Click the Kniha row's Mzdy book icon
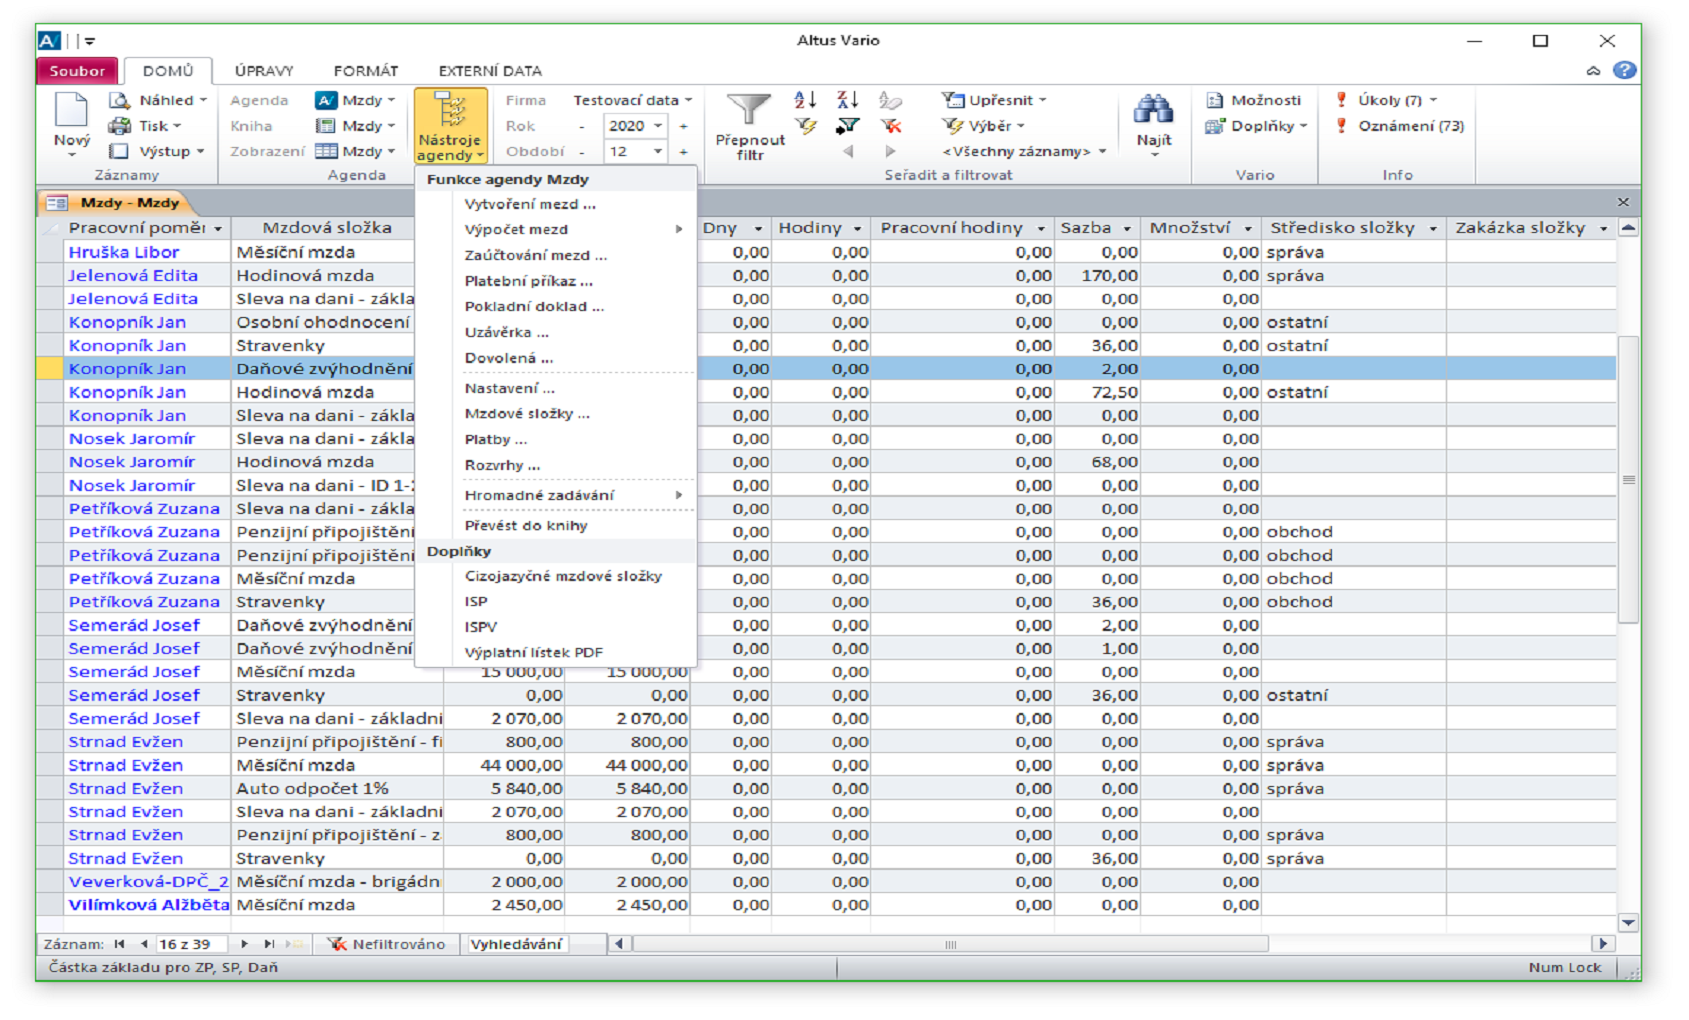 pos(326,126)
